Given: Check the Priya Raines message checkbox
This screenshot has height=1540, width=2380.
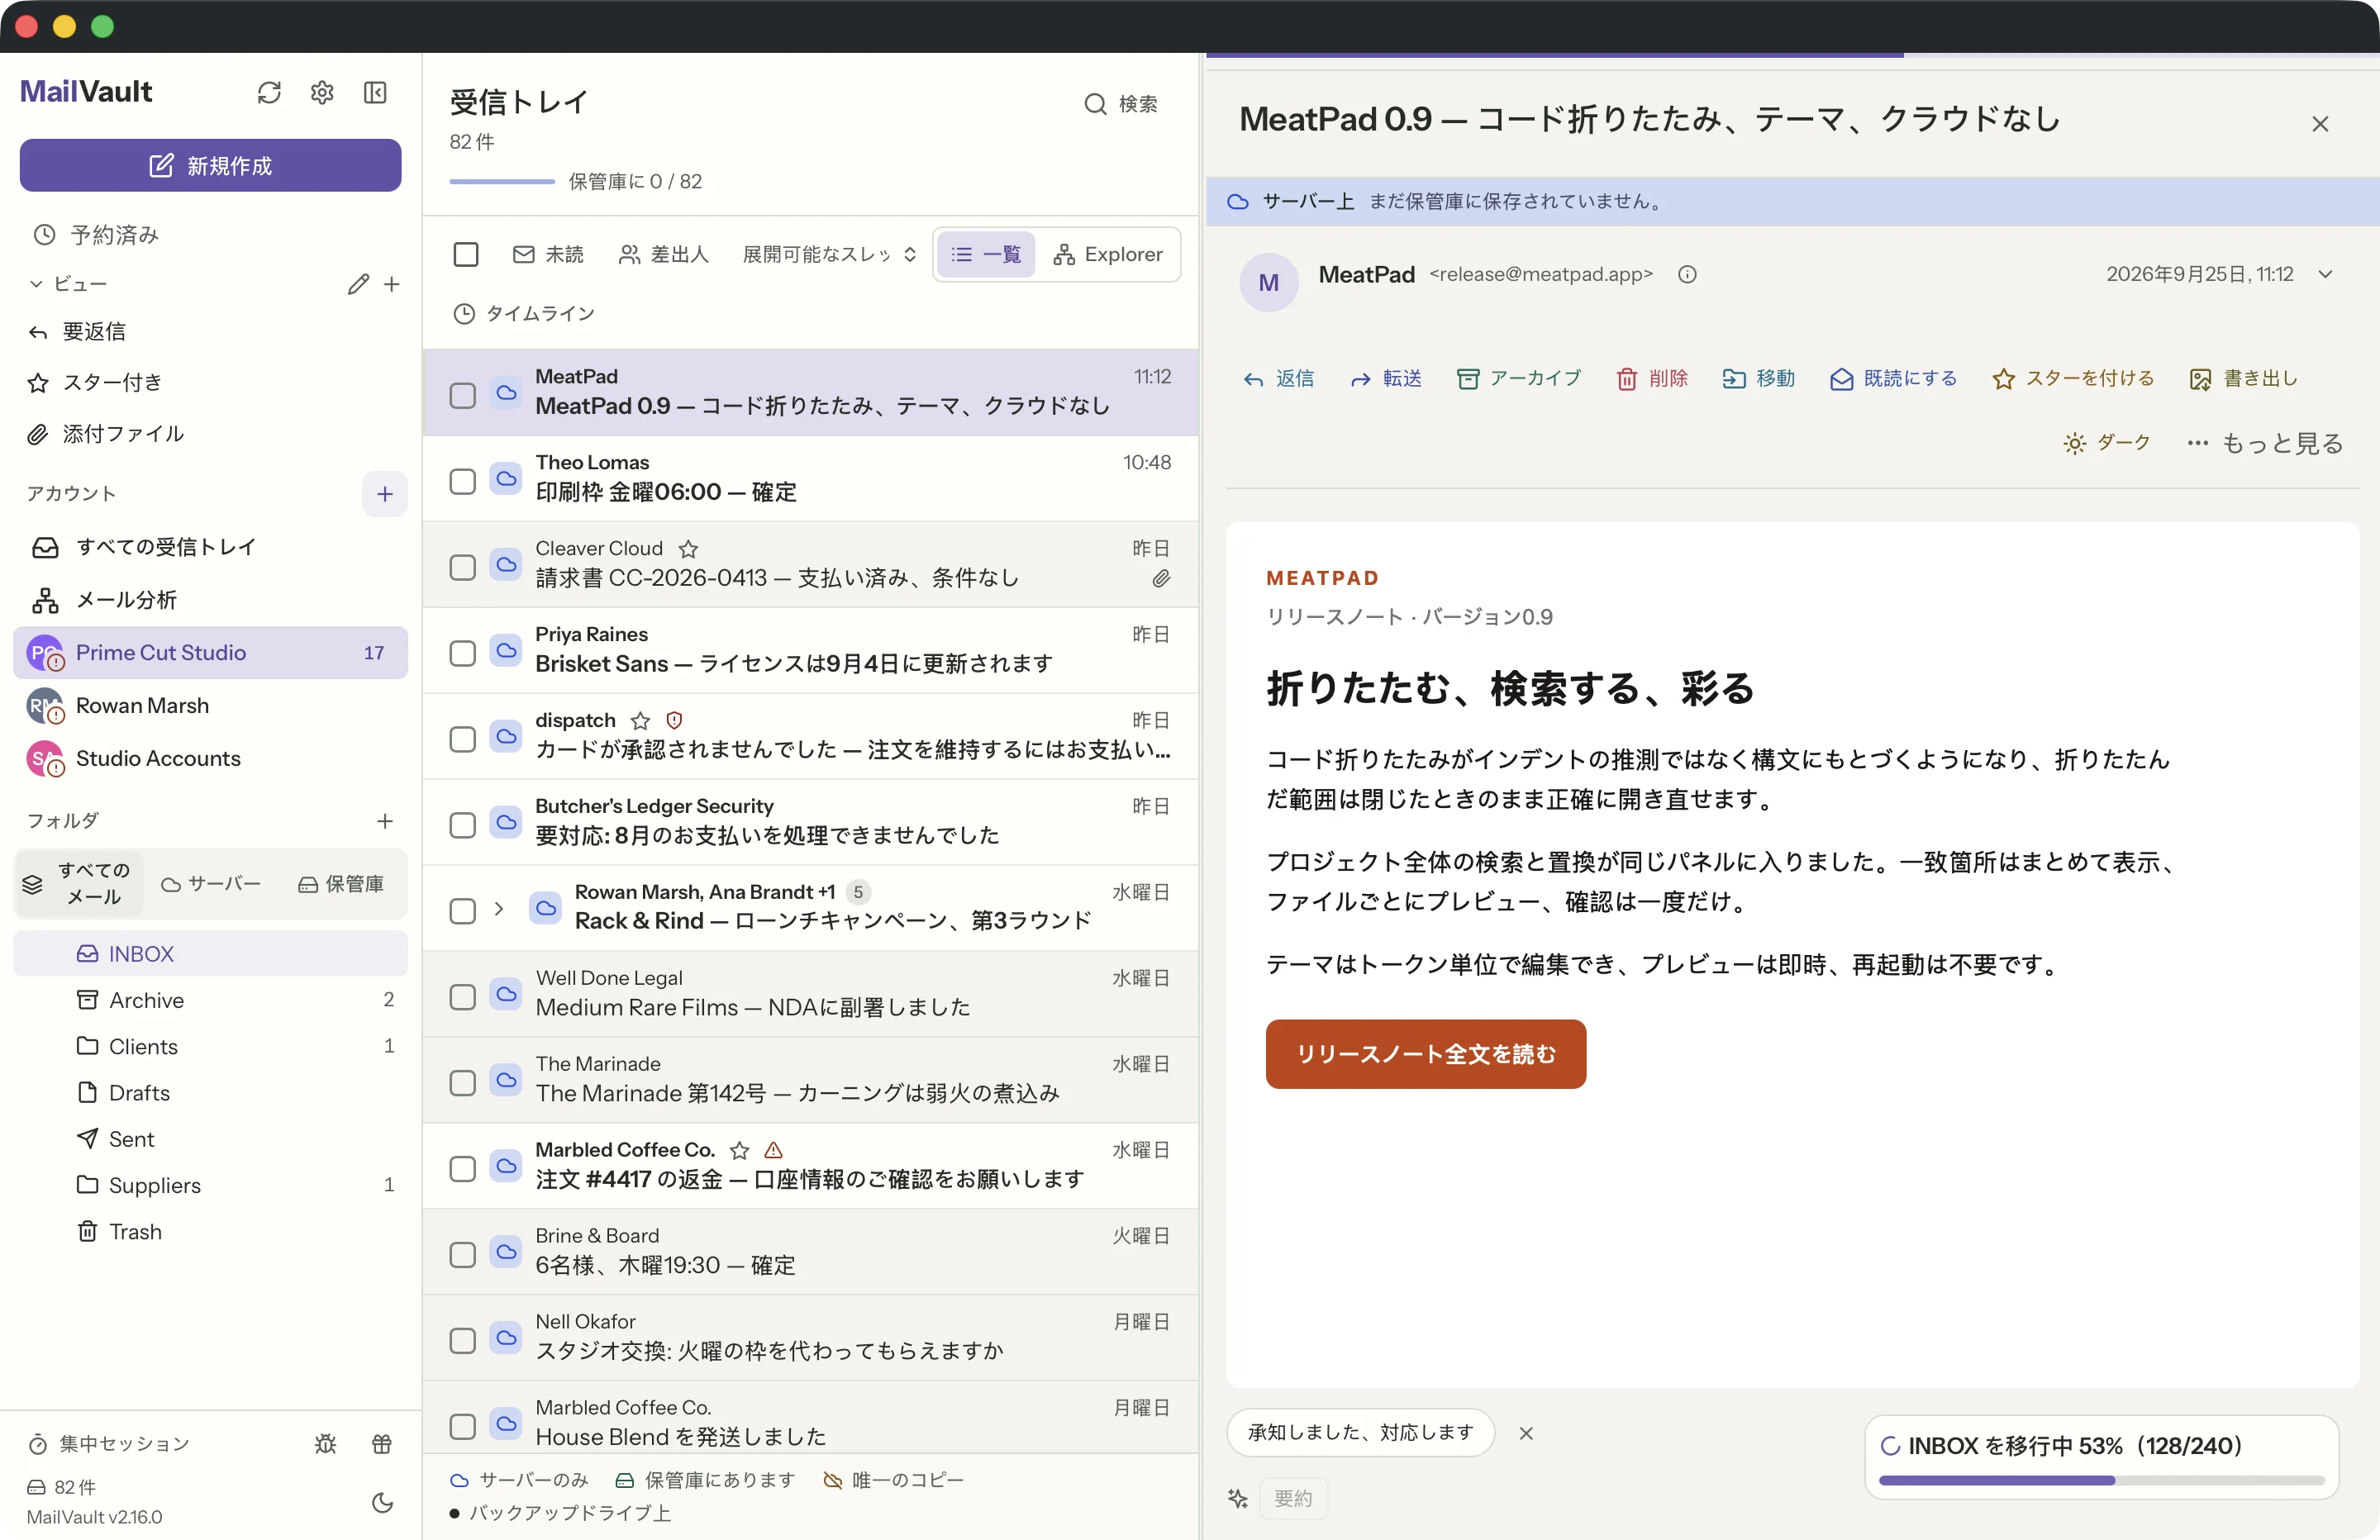Looking at the screenshot, I should click(462, 653).
